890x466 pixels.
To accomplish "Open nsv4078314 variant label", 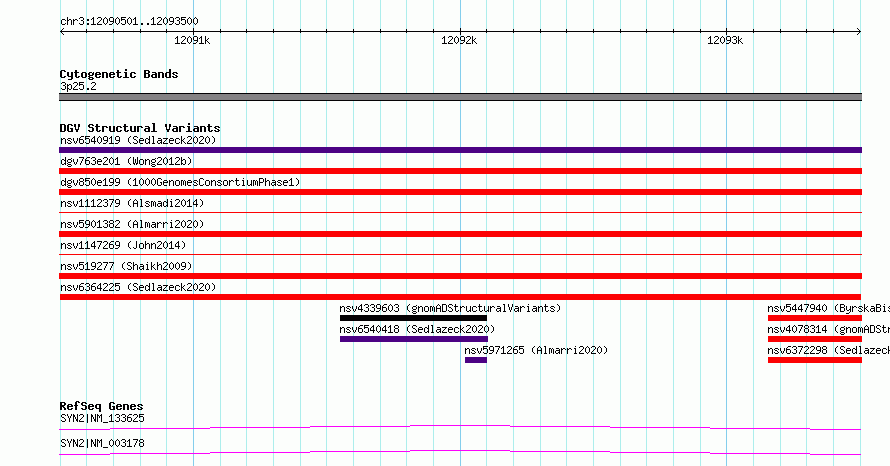I will [x=828, y=329].
